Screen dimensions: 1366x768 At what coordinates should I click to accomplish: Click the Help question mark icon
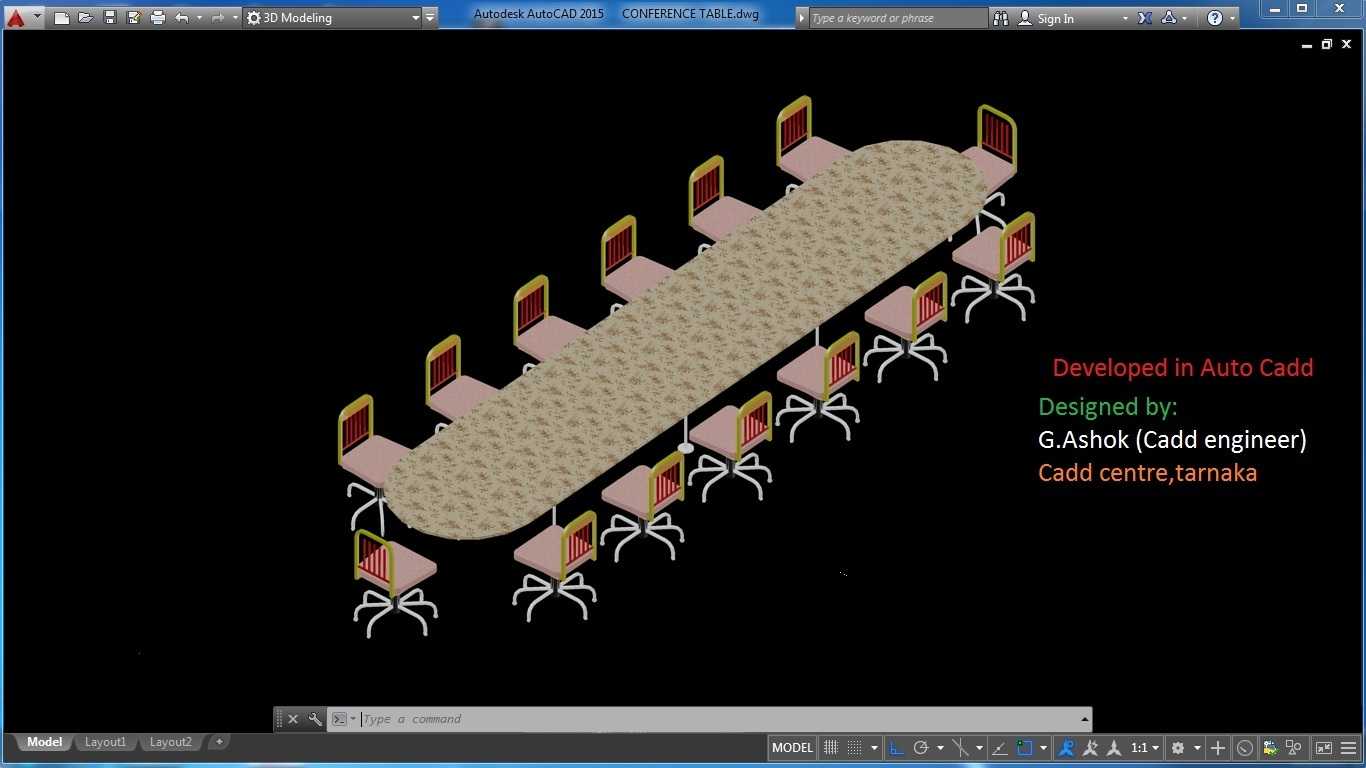[x=1214, y=18]
